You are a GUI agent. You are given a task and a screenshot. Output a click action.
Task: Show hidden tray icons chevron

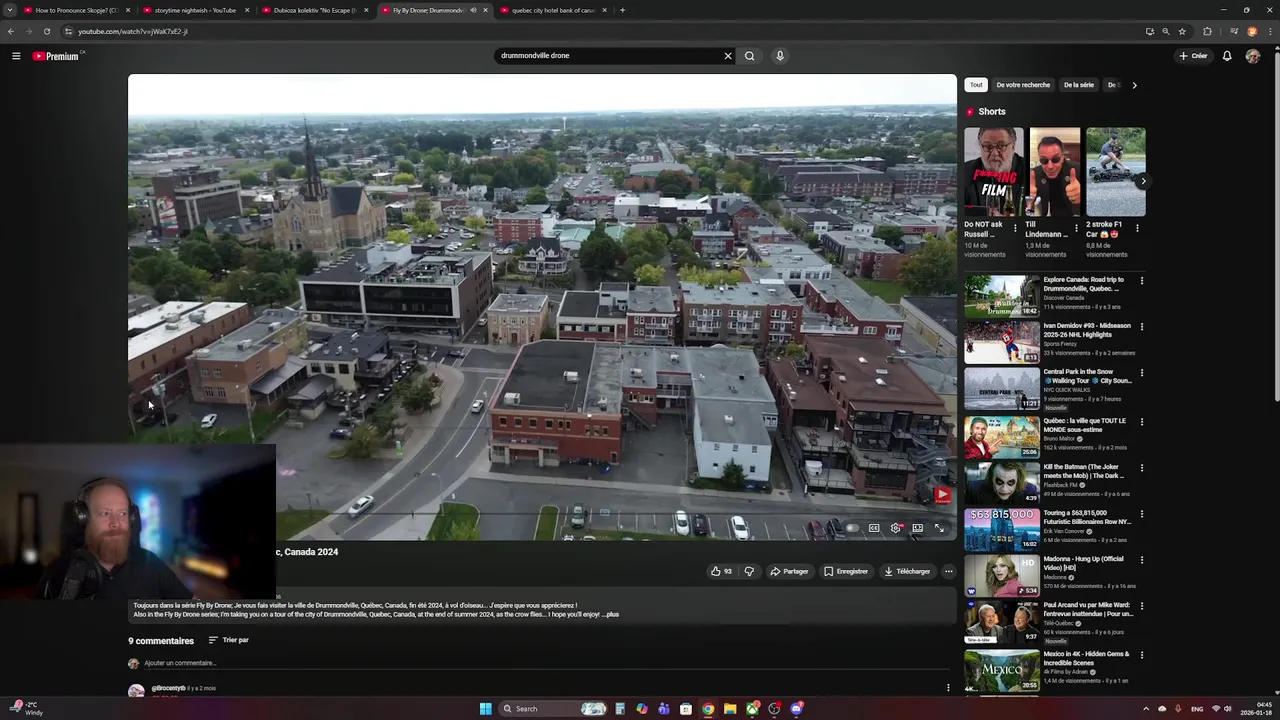(1146, 709)
